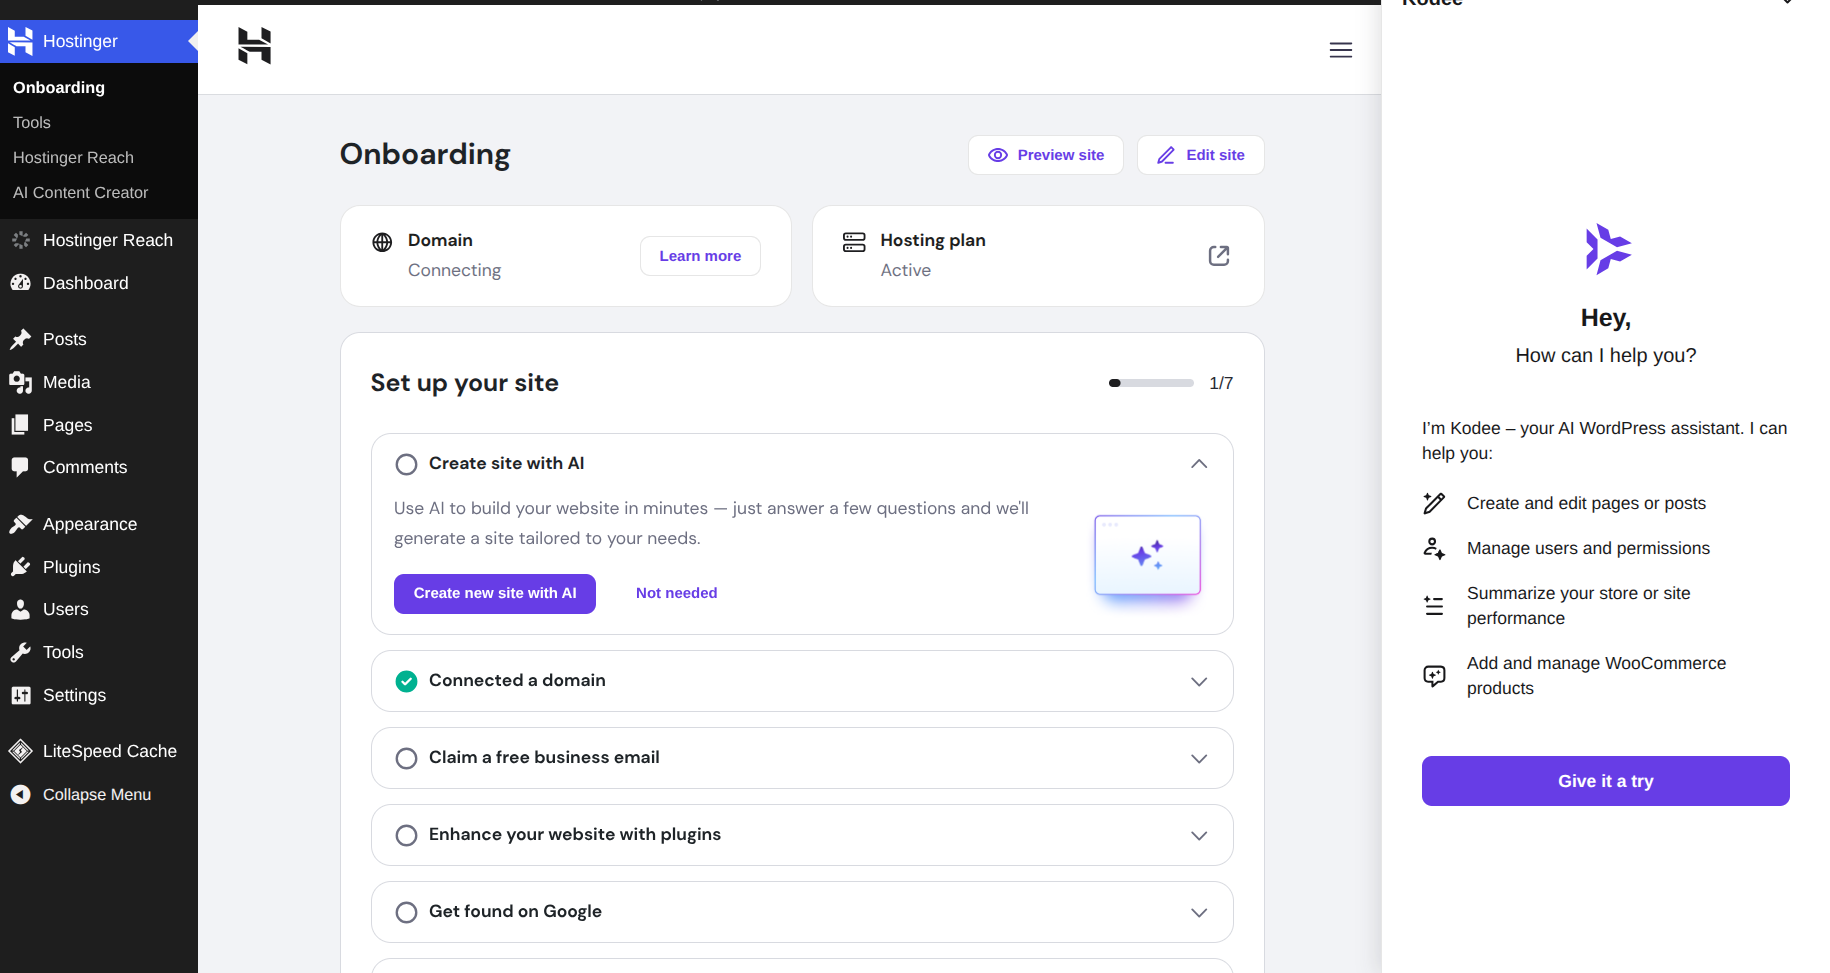Screen dimensions: 1830x973
Task: Open the Posts menu
Action: coord(65,339)
